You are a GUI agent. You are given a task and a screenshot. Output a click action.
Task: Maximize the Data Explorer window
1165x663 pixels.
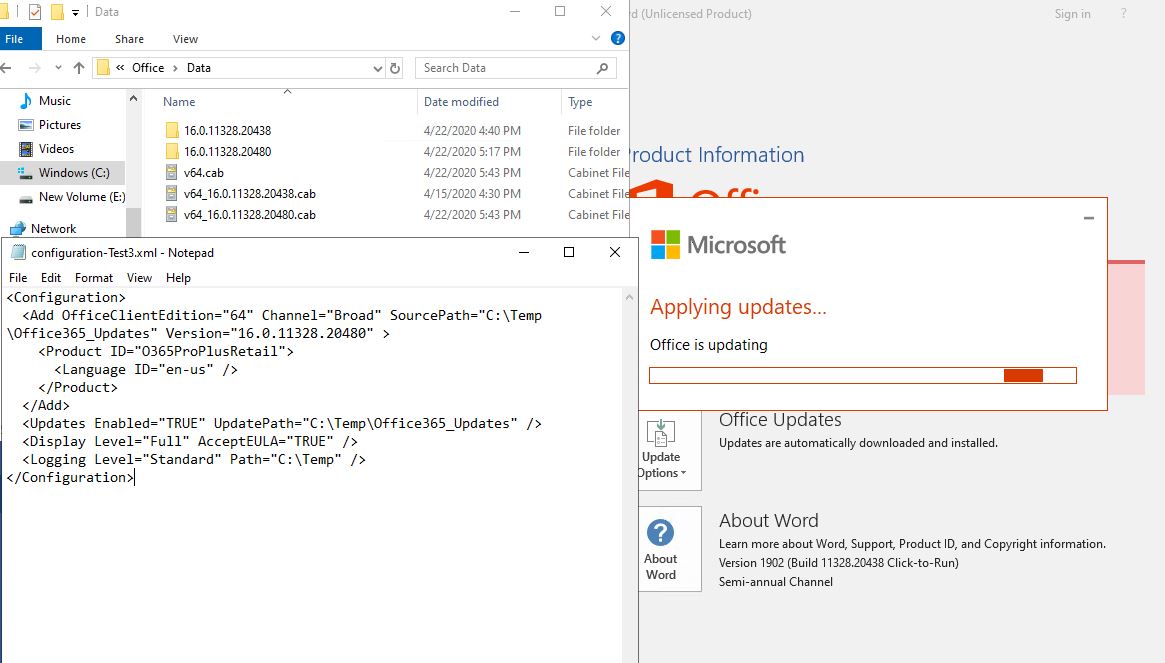pyautogui.click(x=560, y=11)
